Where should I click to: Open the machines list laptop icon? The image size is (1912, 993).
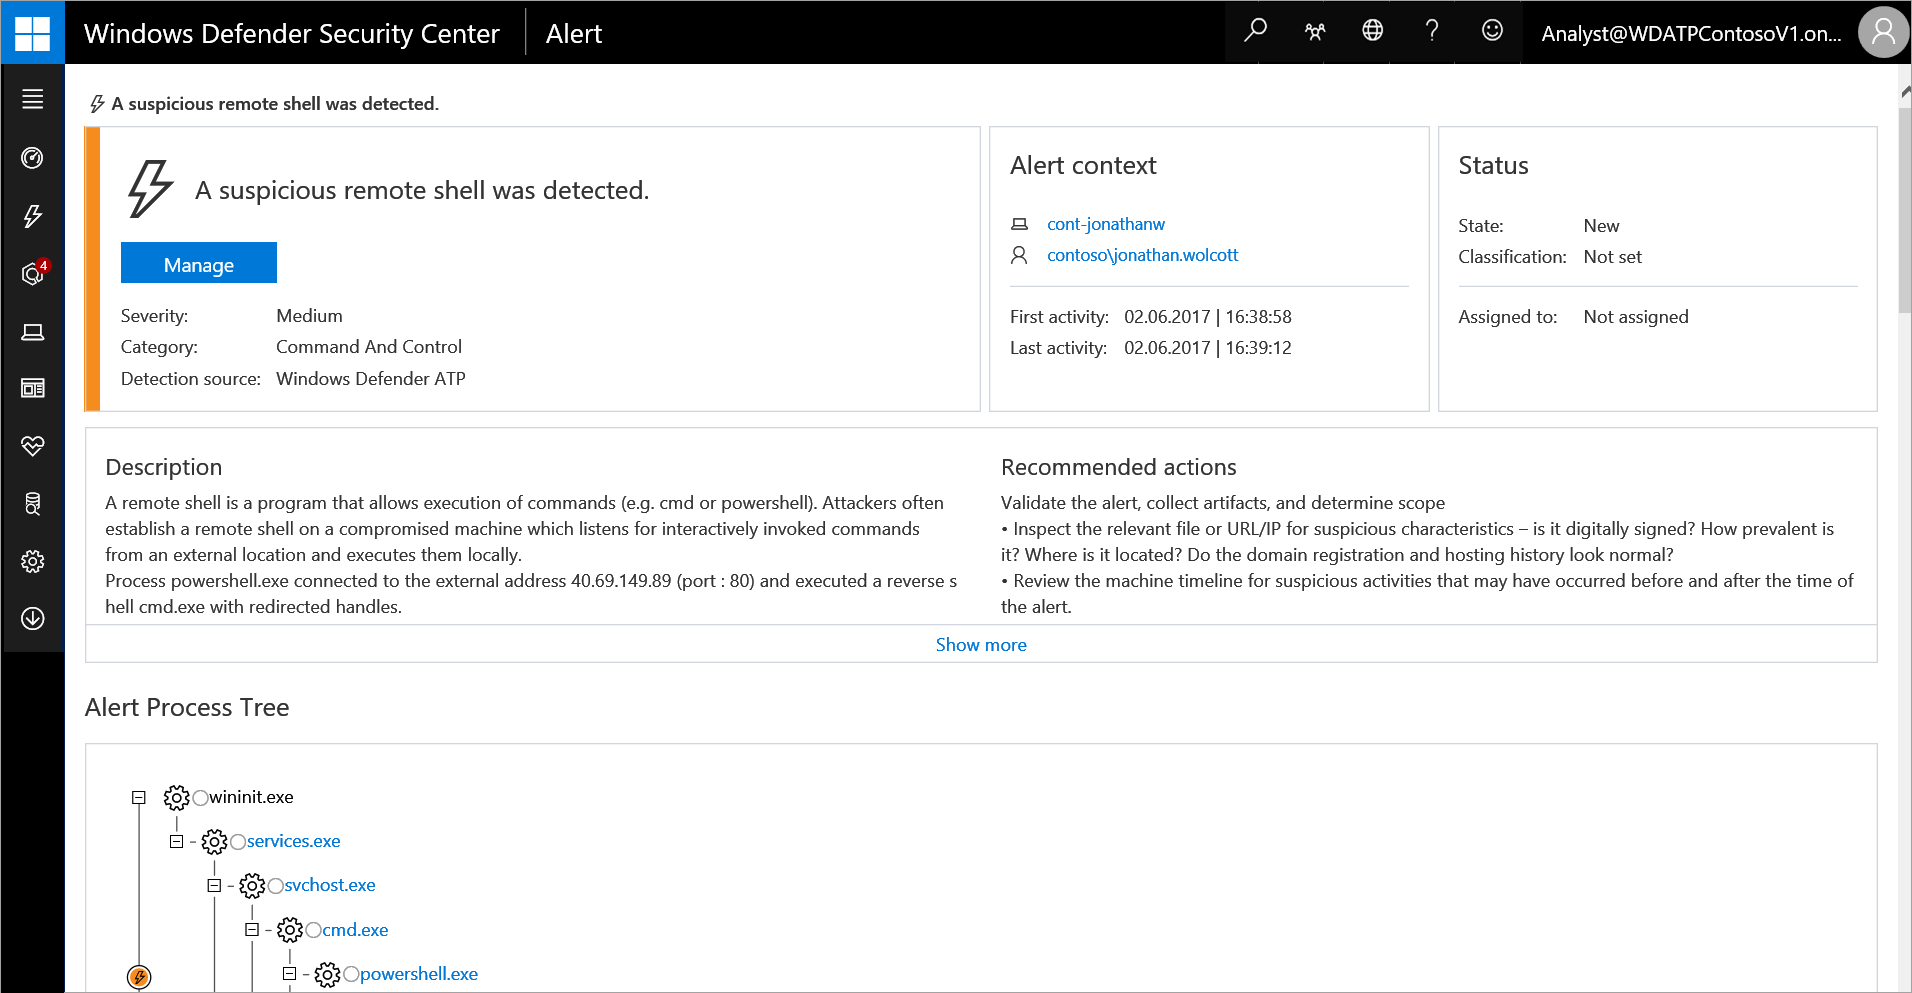click(x=32, y=332)
